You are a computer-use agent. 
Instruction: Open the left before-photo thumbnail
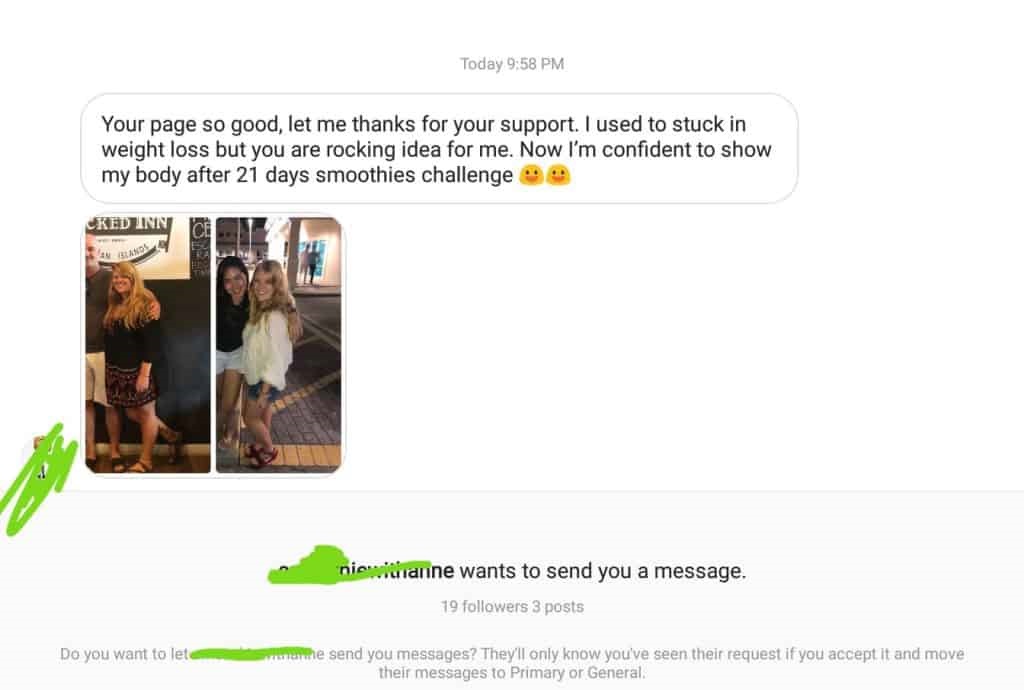[148, 345]
